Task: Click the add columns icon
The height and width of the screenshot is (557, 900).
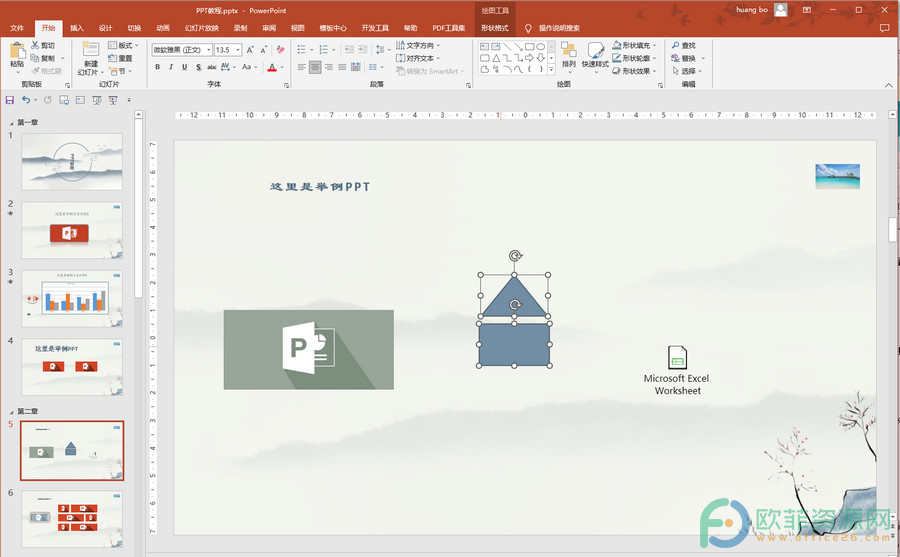Action: [x=373, y=67]
